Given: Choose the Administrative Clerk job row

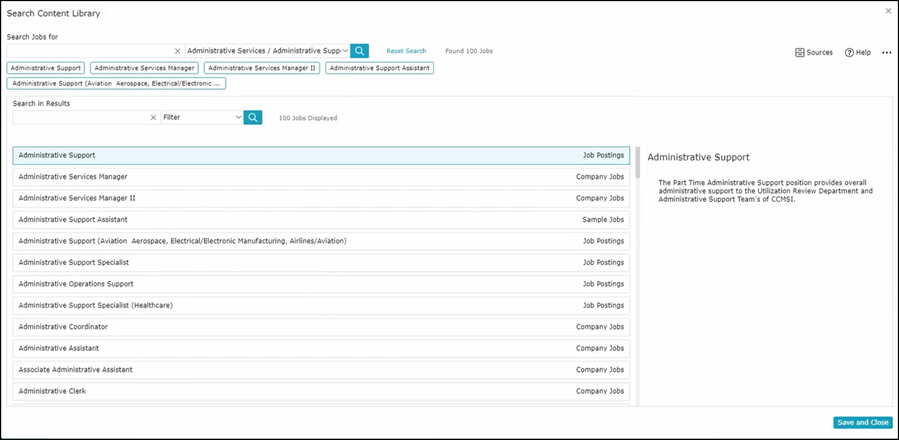Looking at the screenshot, I should point(321,391).
